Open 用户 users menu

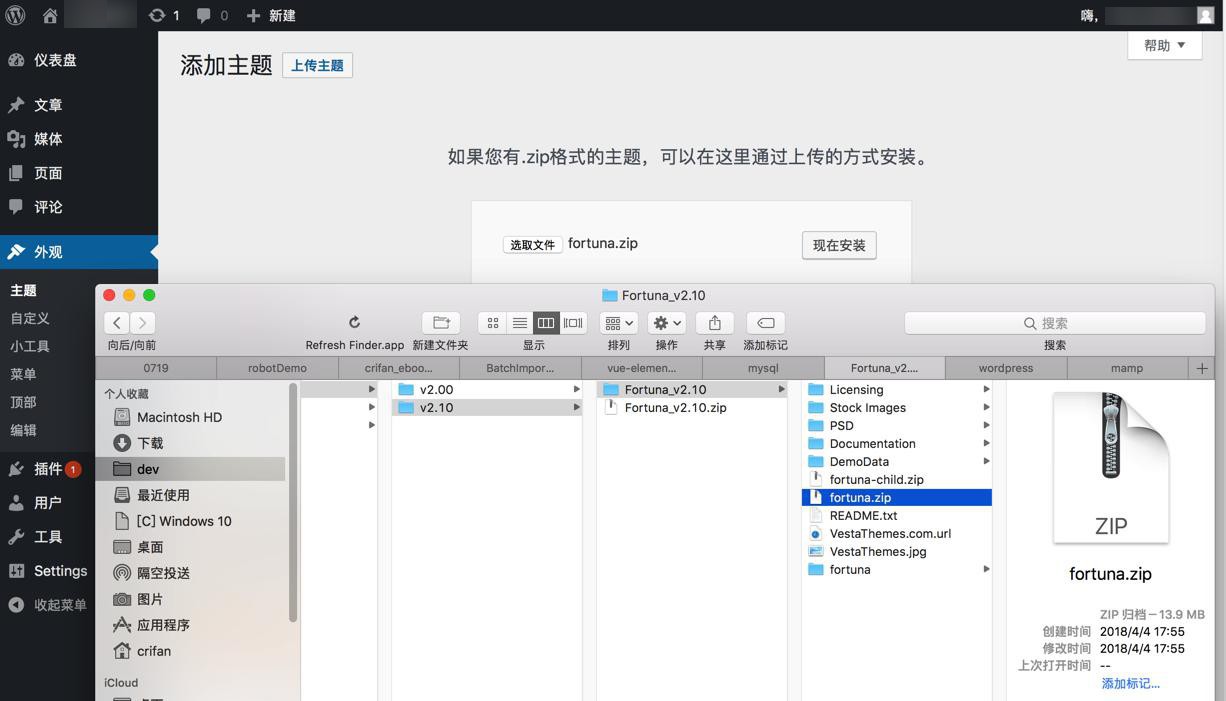click(47, 503)
